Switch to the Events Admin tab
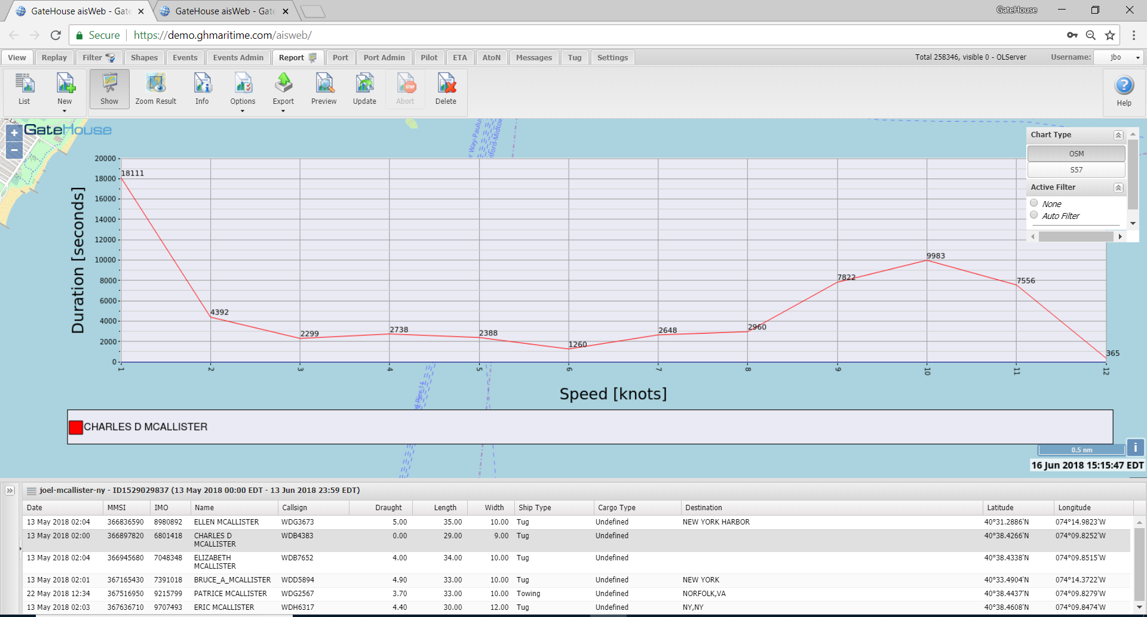Screen dimensions: 1147x617 tap(238, 58)
